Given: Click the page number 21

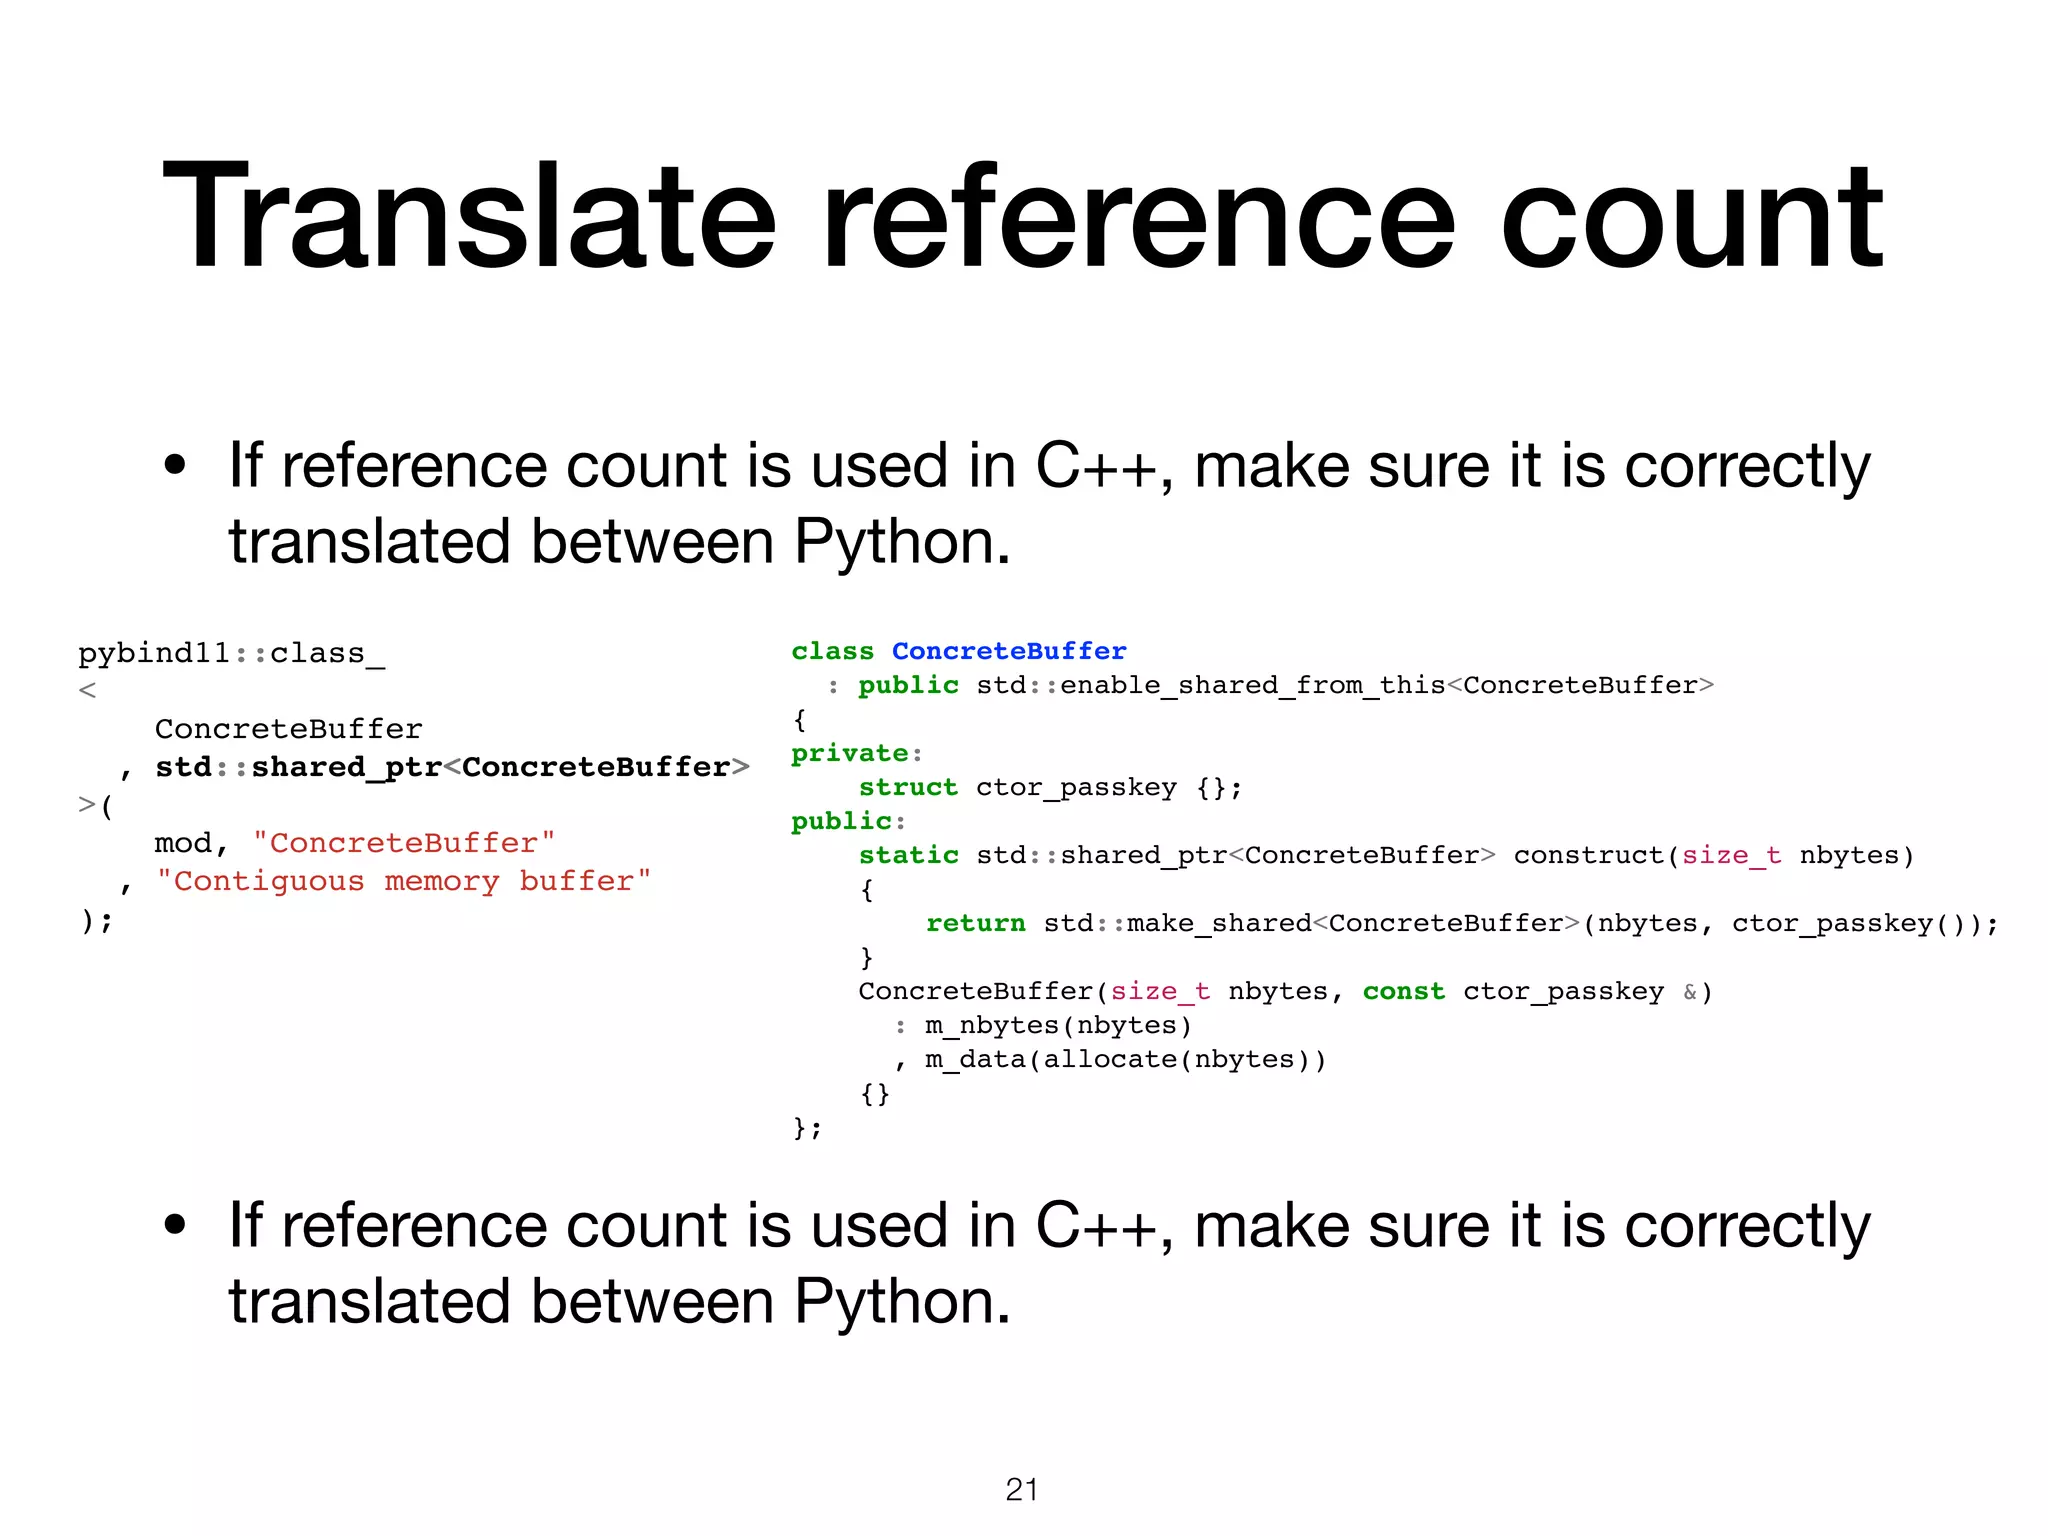Looking at the screenshot, I should coord(1021,1489).
